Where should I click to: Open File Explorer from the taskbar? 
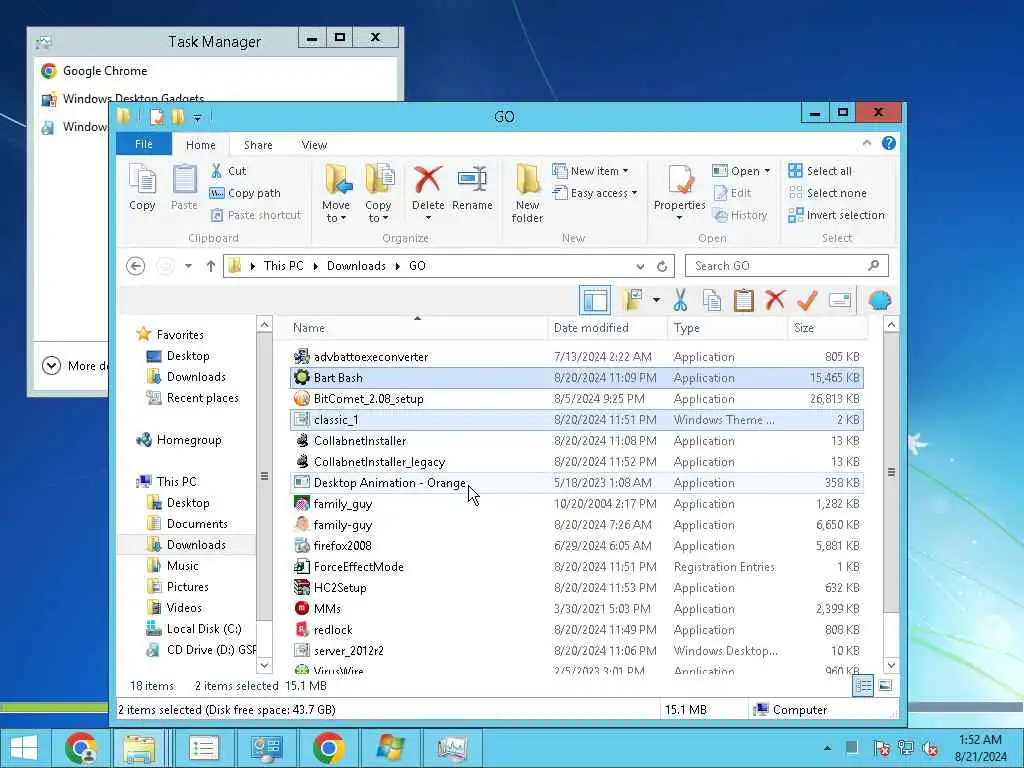pos(139,748)
